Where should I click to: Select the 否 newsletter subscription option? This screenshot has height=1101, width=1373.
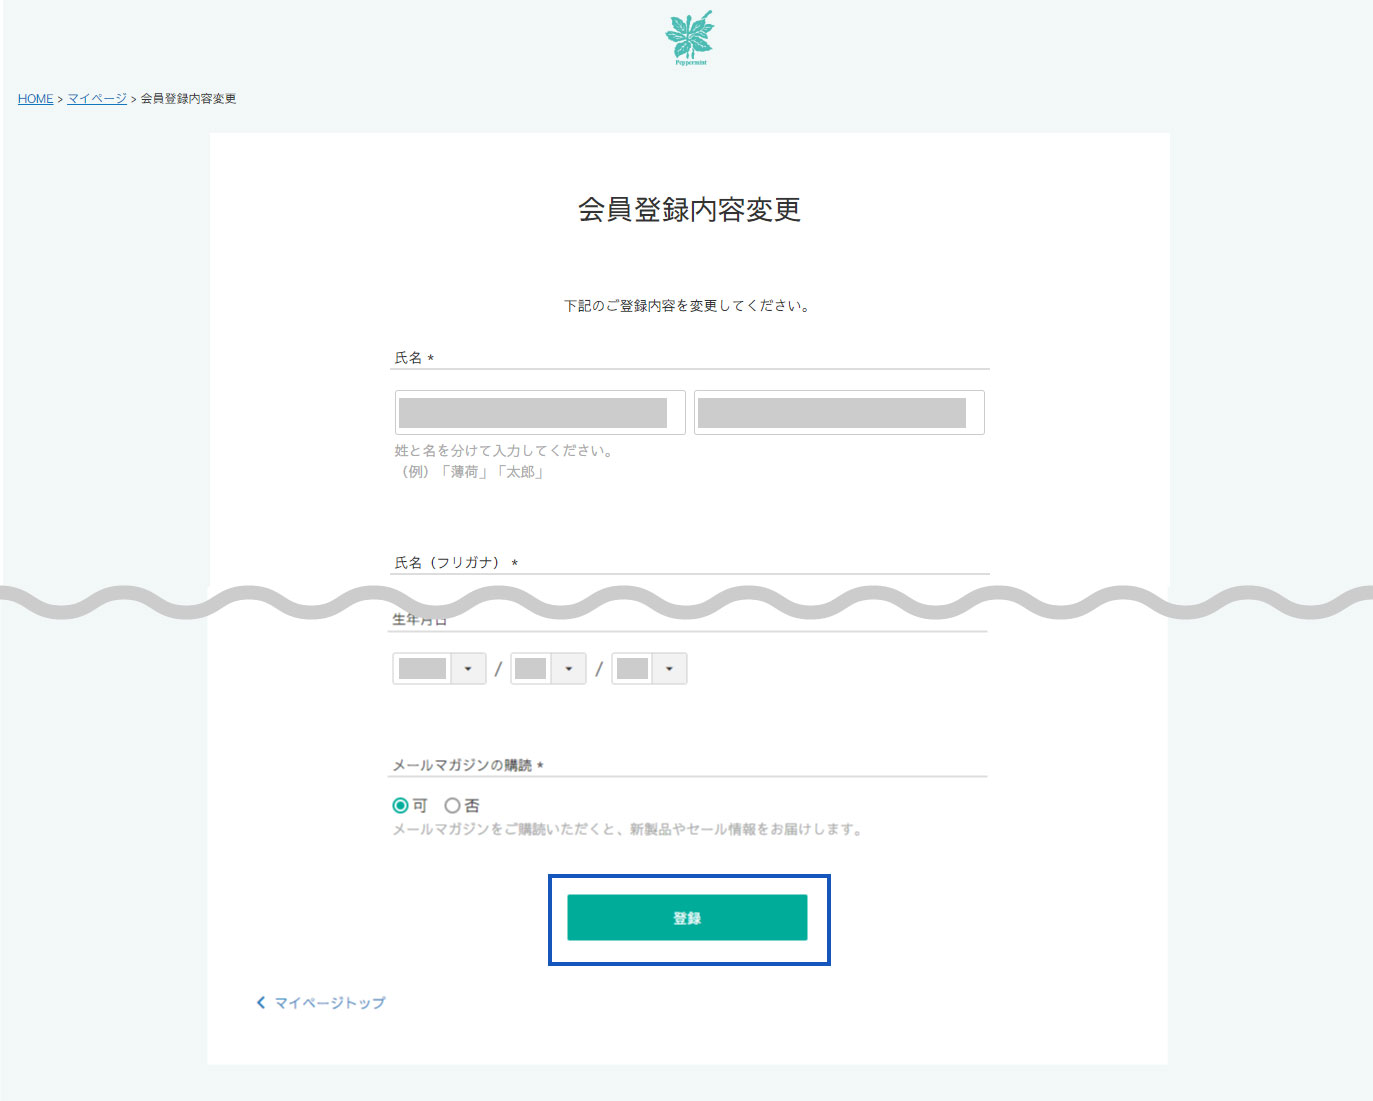coord(453,805)
